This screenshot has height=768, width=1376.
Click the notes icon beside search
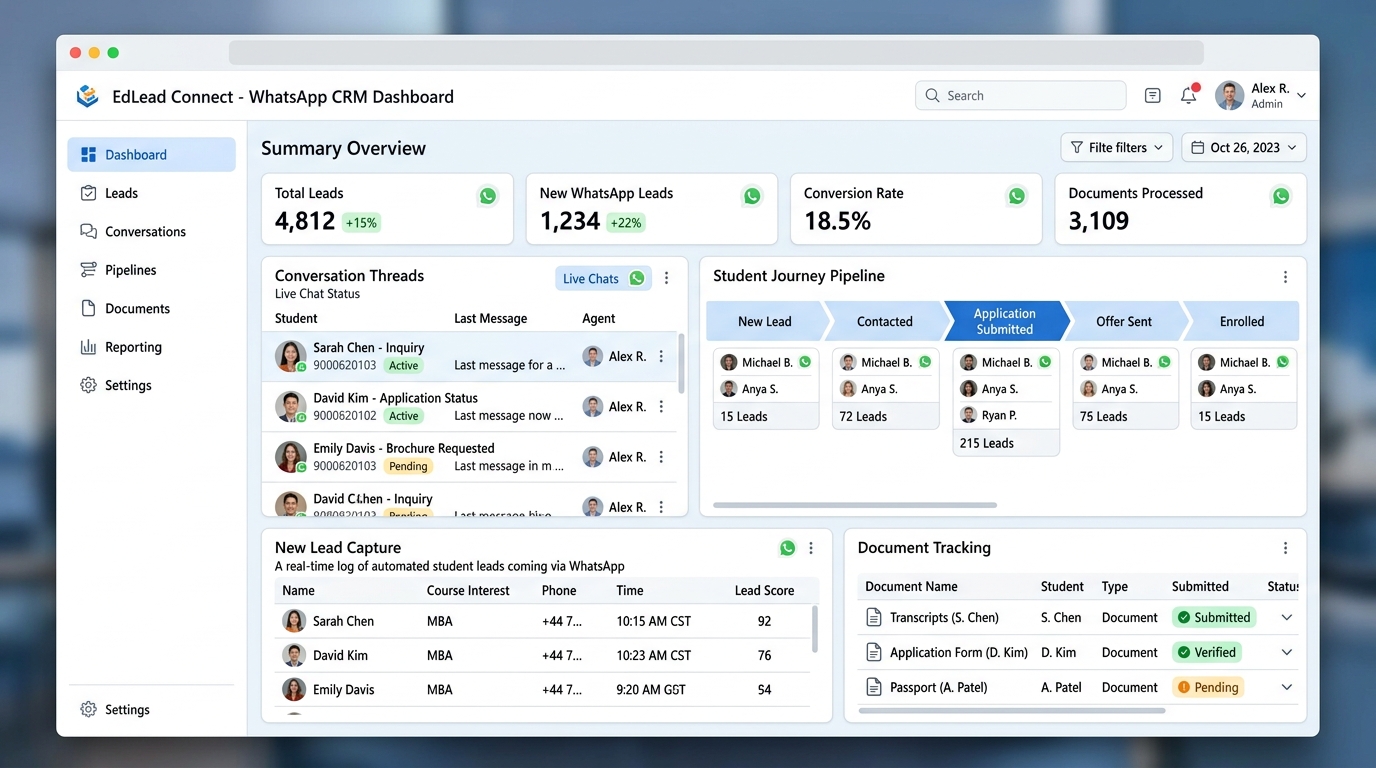click(x=1153, y=95)
